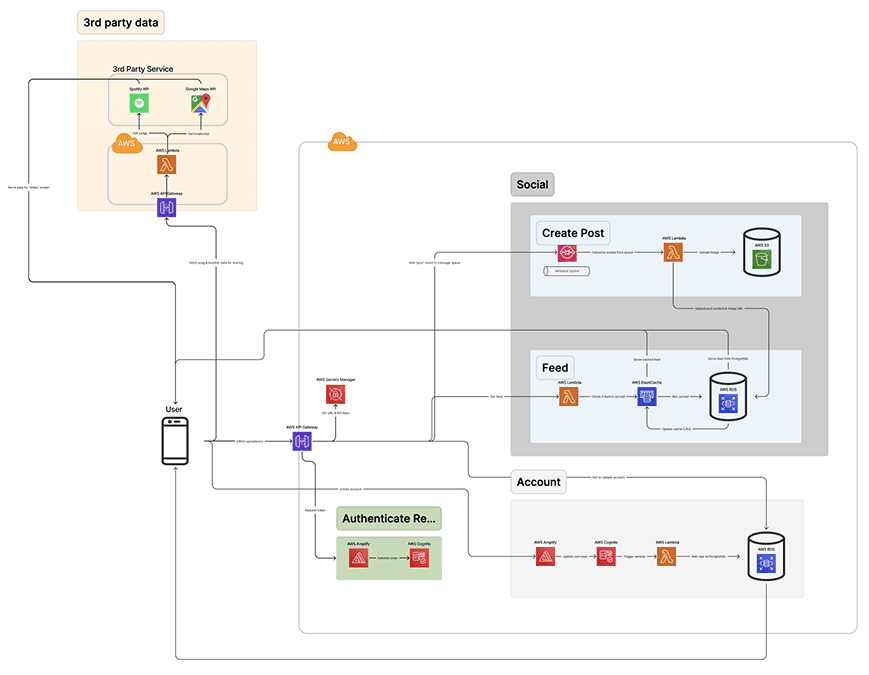Select the 'Get songs' arrow label
The height and width of the screenshot is (675, 869).
(x=140, y=134)
